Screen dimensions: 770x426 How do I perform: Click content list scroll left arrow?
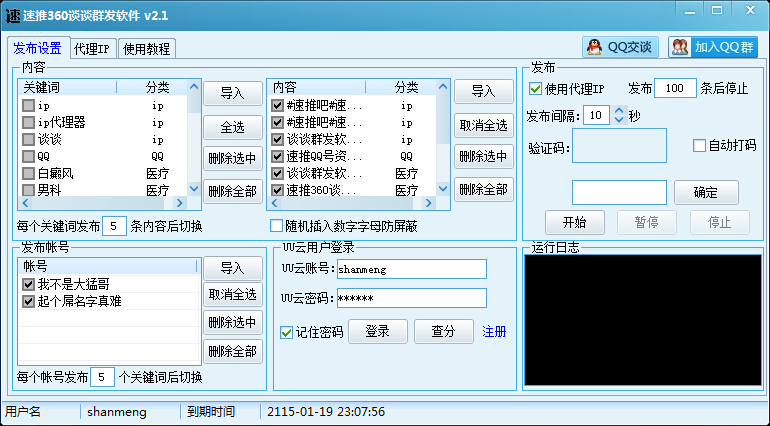click(x=275, y=202)
